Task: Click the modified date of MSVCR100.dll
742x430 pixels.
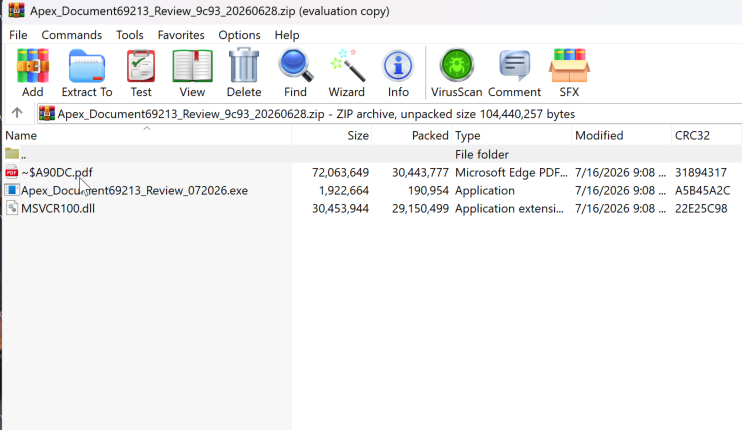Action: (x=620, y=208)
